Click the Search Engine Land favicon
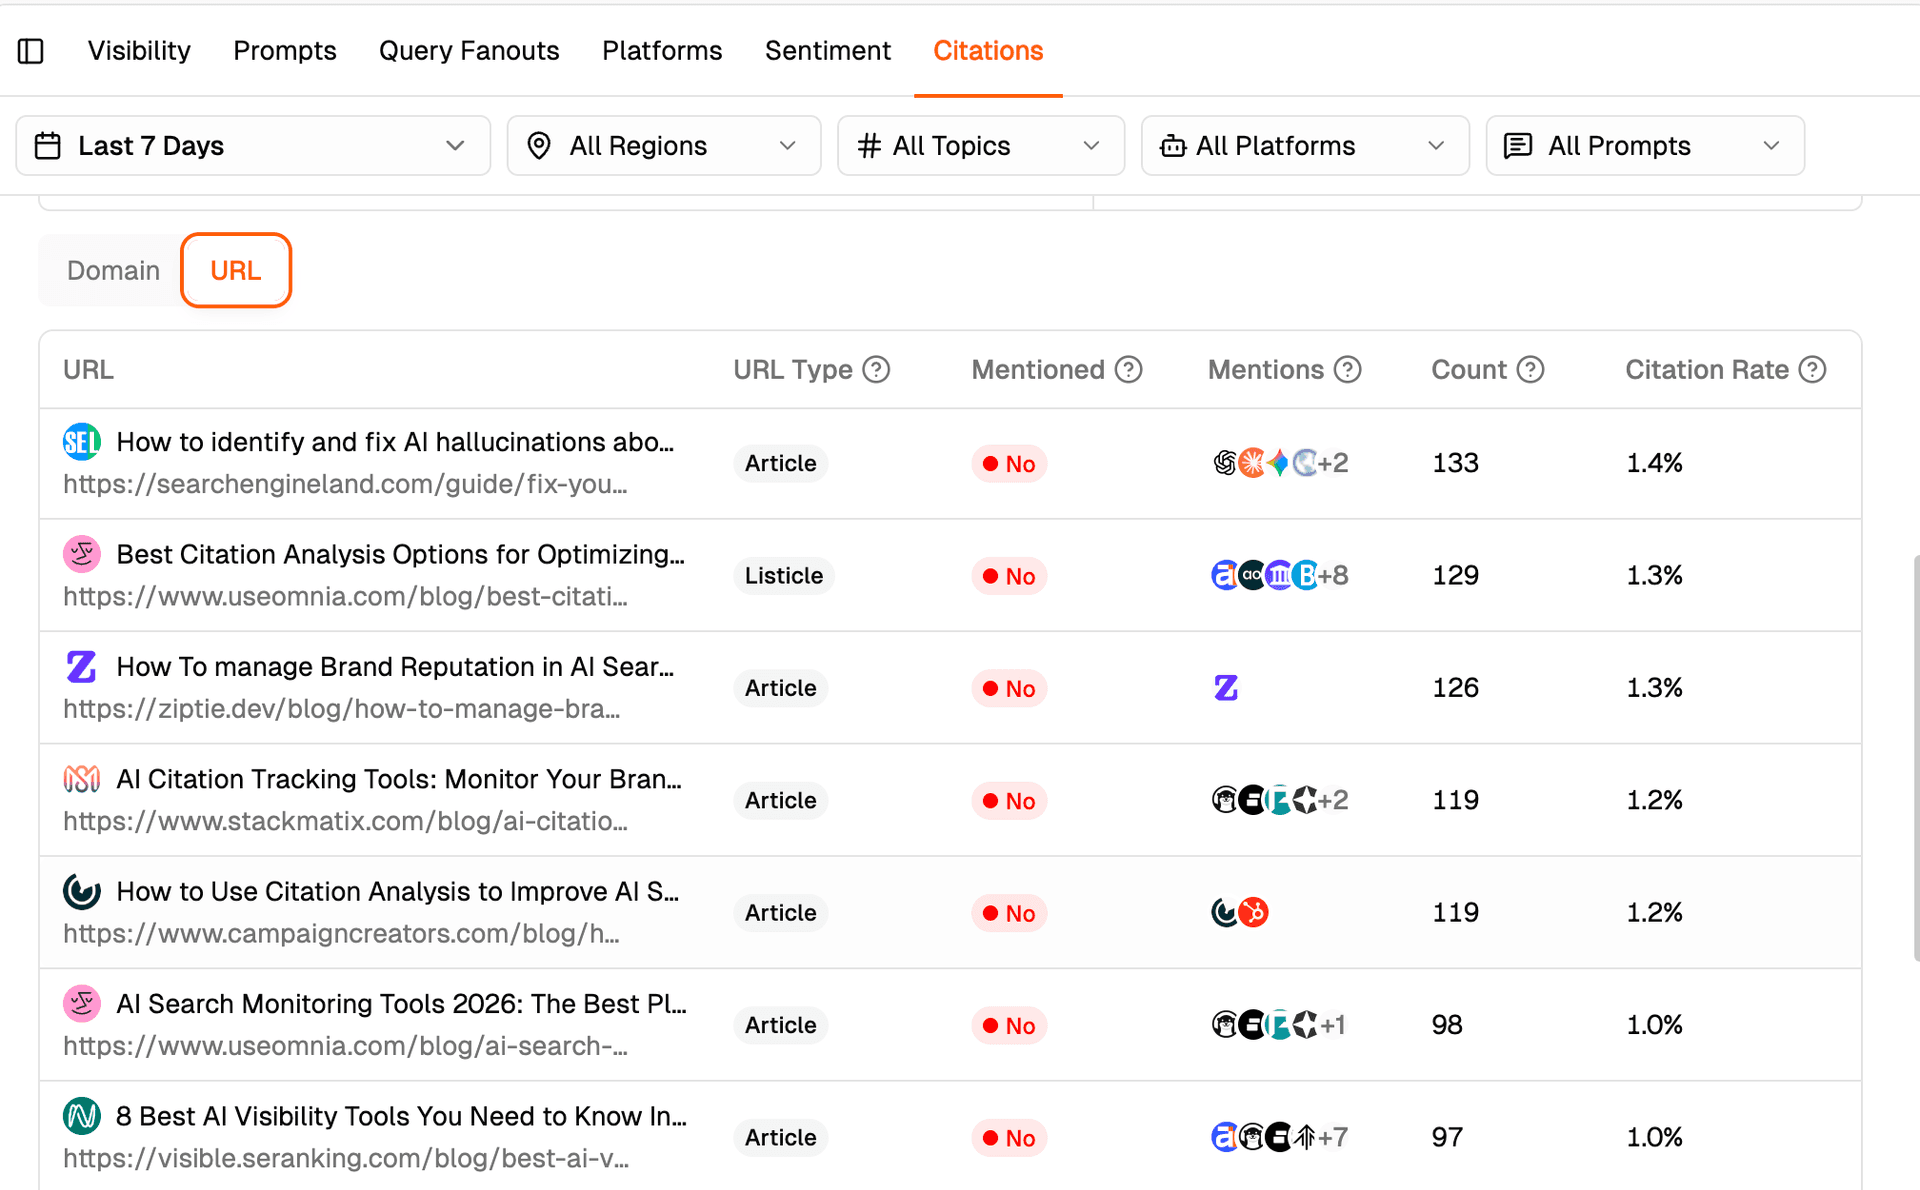Screen dimensions: 1920x1190 click(x=82, y=442)
